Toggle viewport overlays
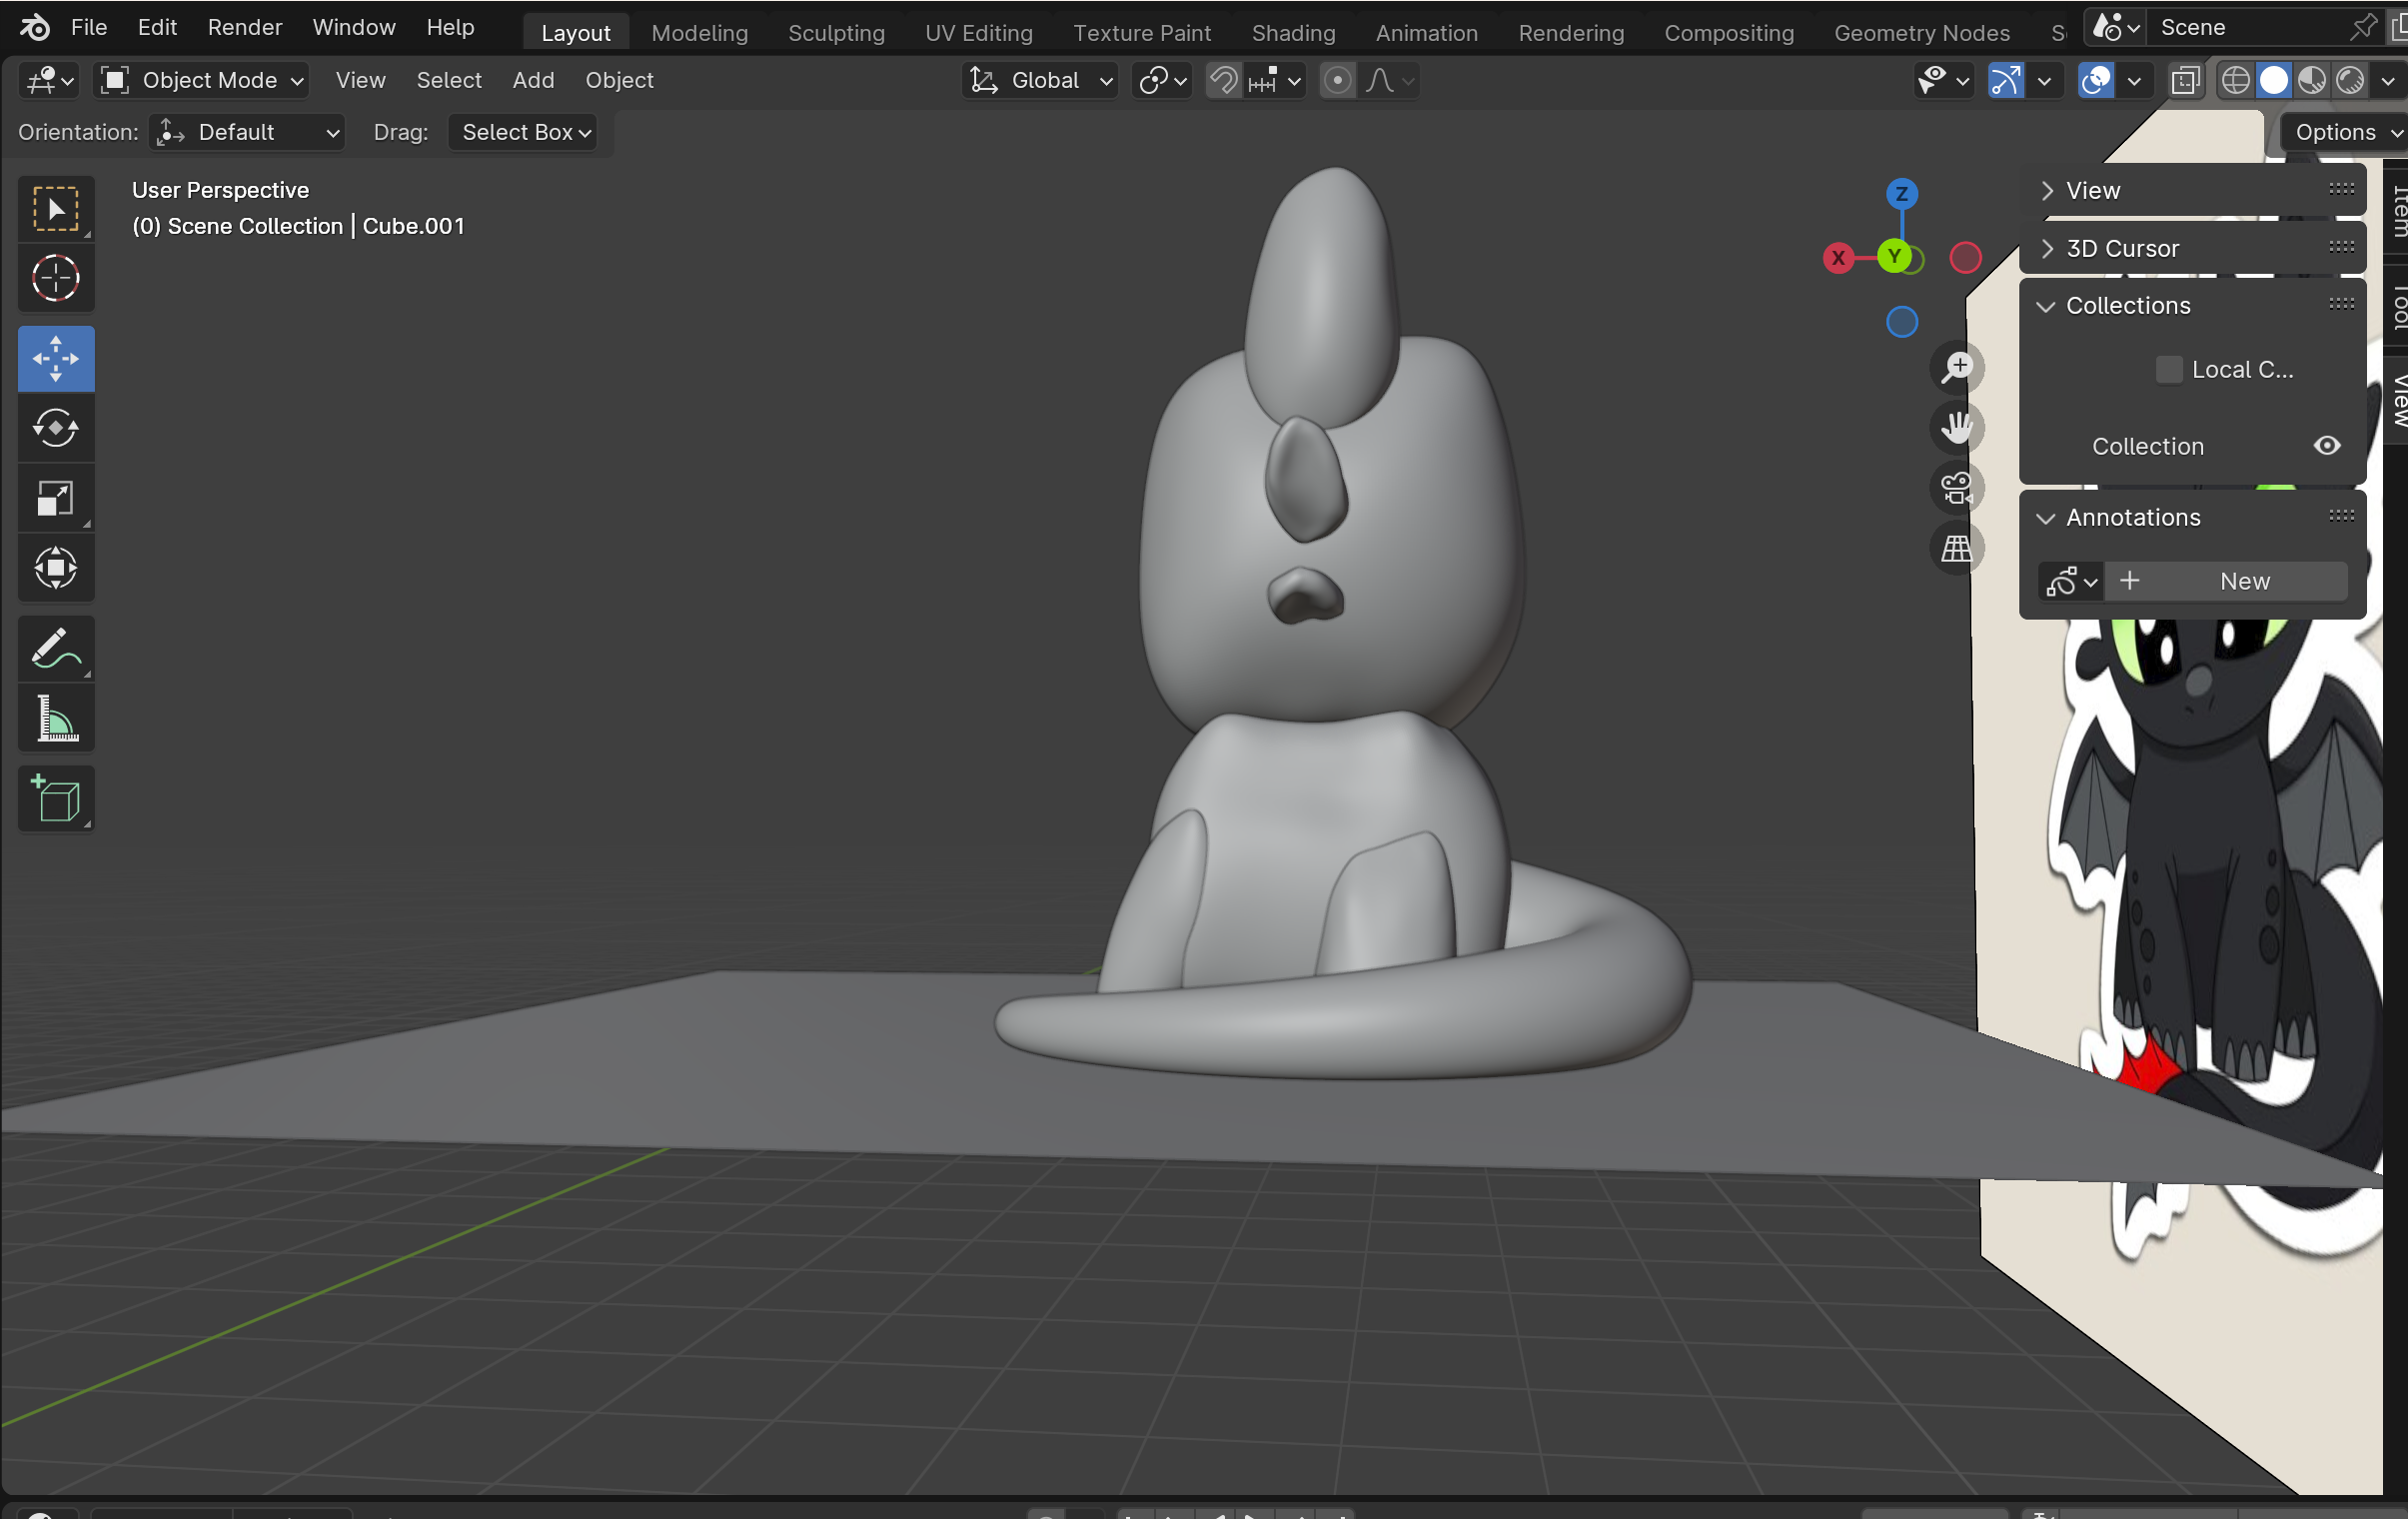The image size is (2408, 1519). pos(2095,80)
